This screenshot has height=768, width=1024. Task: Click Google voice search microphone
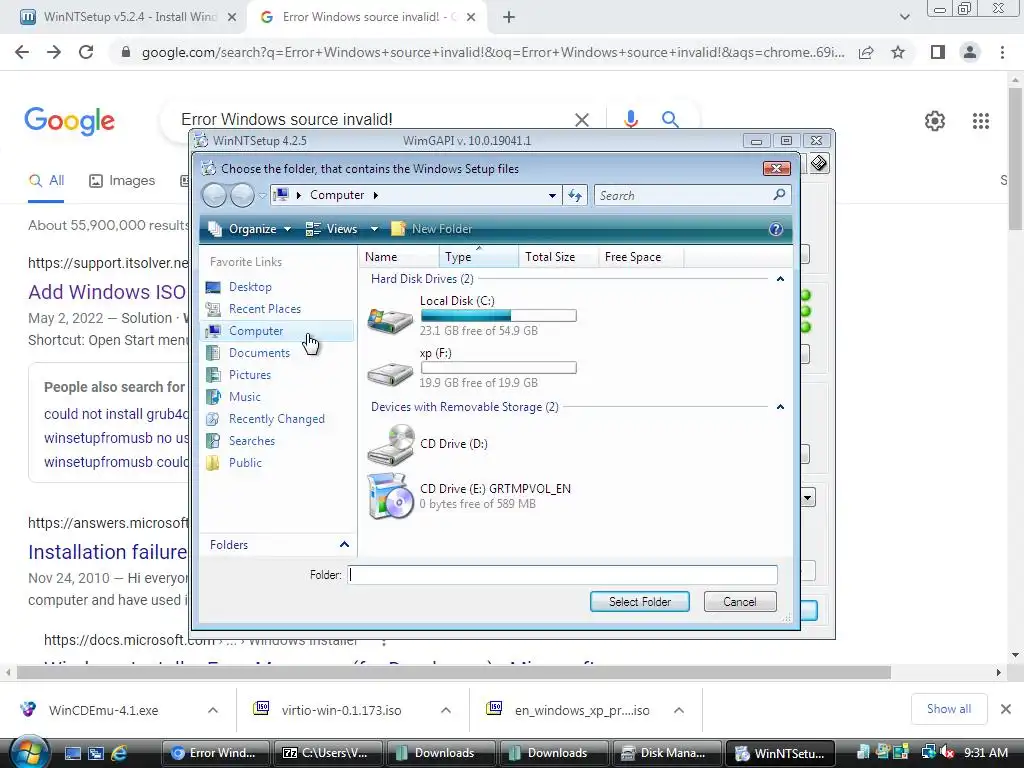pyautogui.click(x=630, y=120)
